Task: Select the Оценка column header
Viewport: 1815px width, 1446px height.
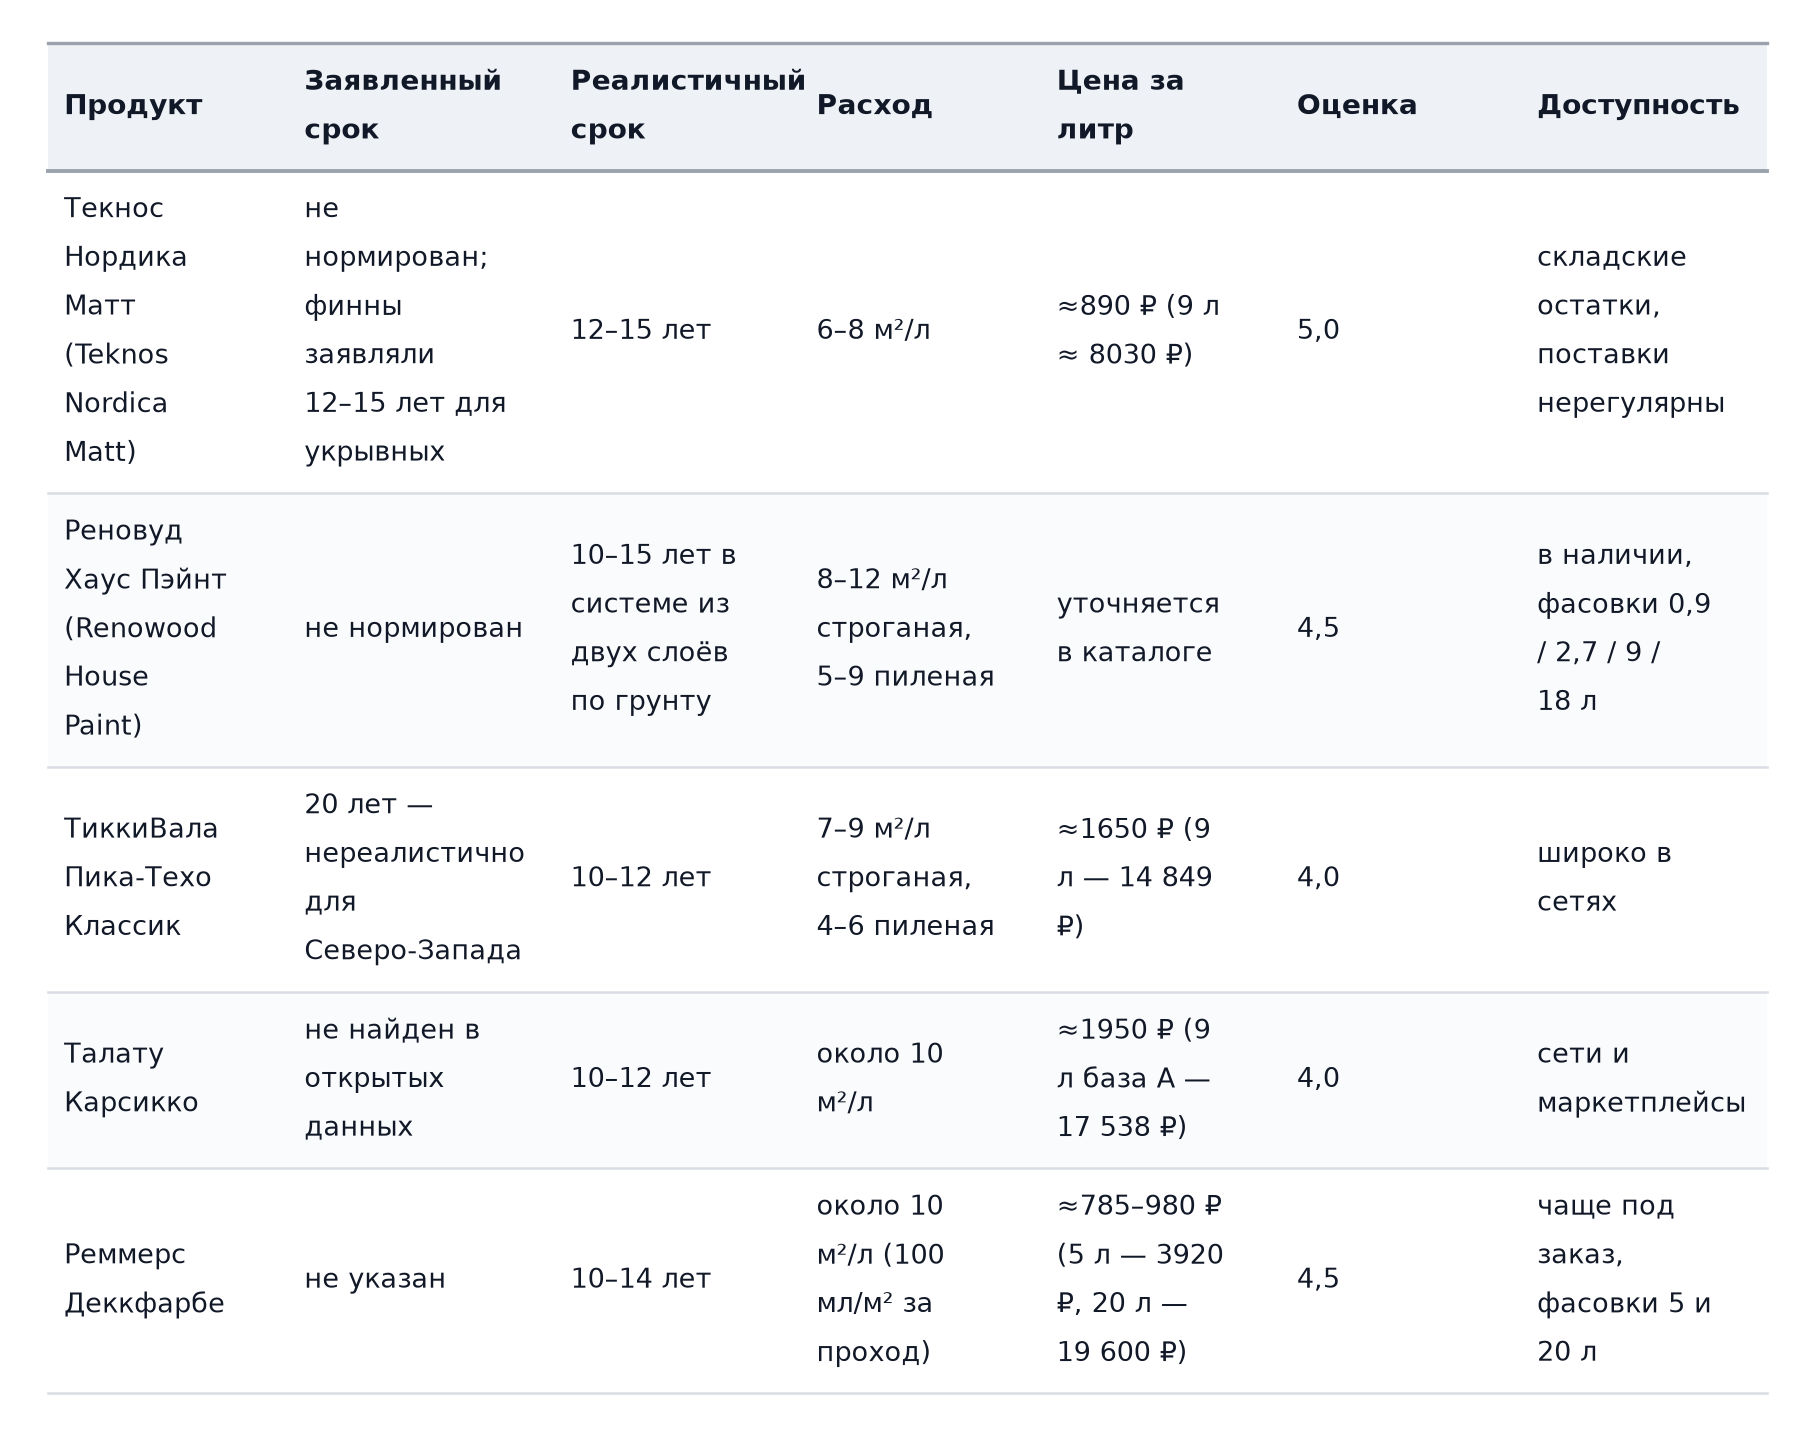Action: click(1356, 106)
